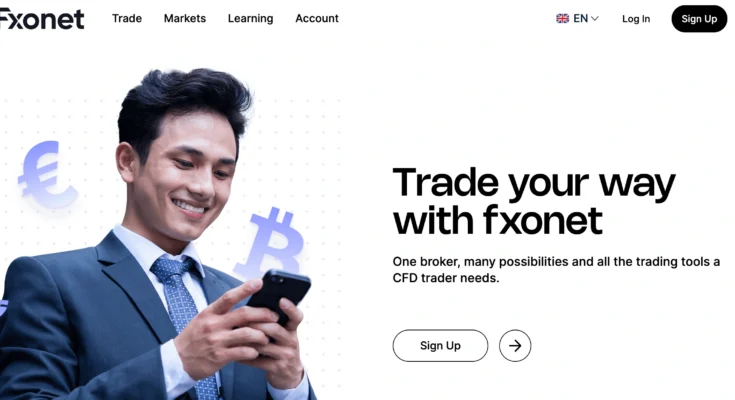This screenshot has height=400, width=735.
Task: Open the EN language selector
Action: pos(577,18)
